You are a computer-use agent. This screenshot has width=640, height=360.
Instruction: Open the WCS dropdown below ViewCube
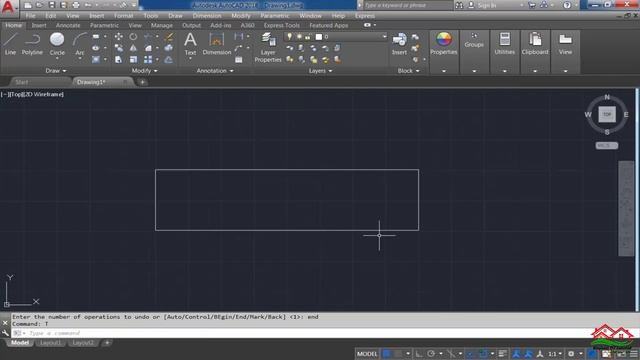[607, 146]
